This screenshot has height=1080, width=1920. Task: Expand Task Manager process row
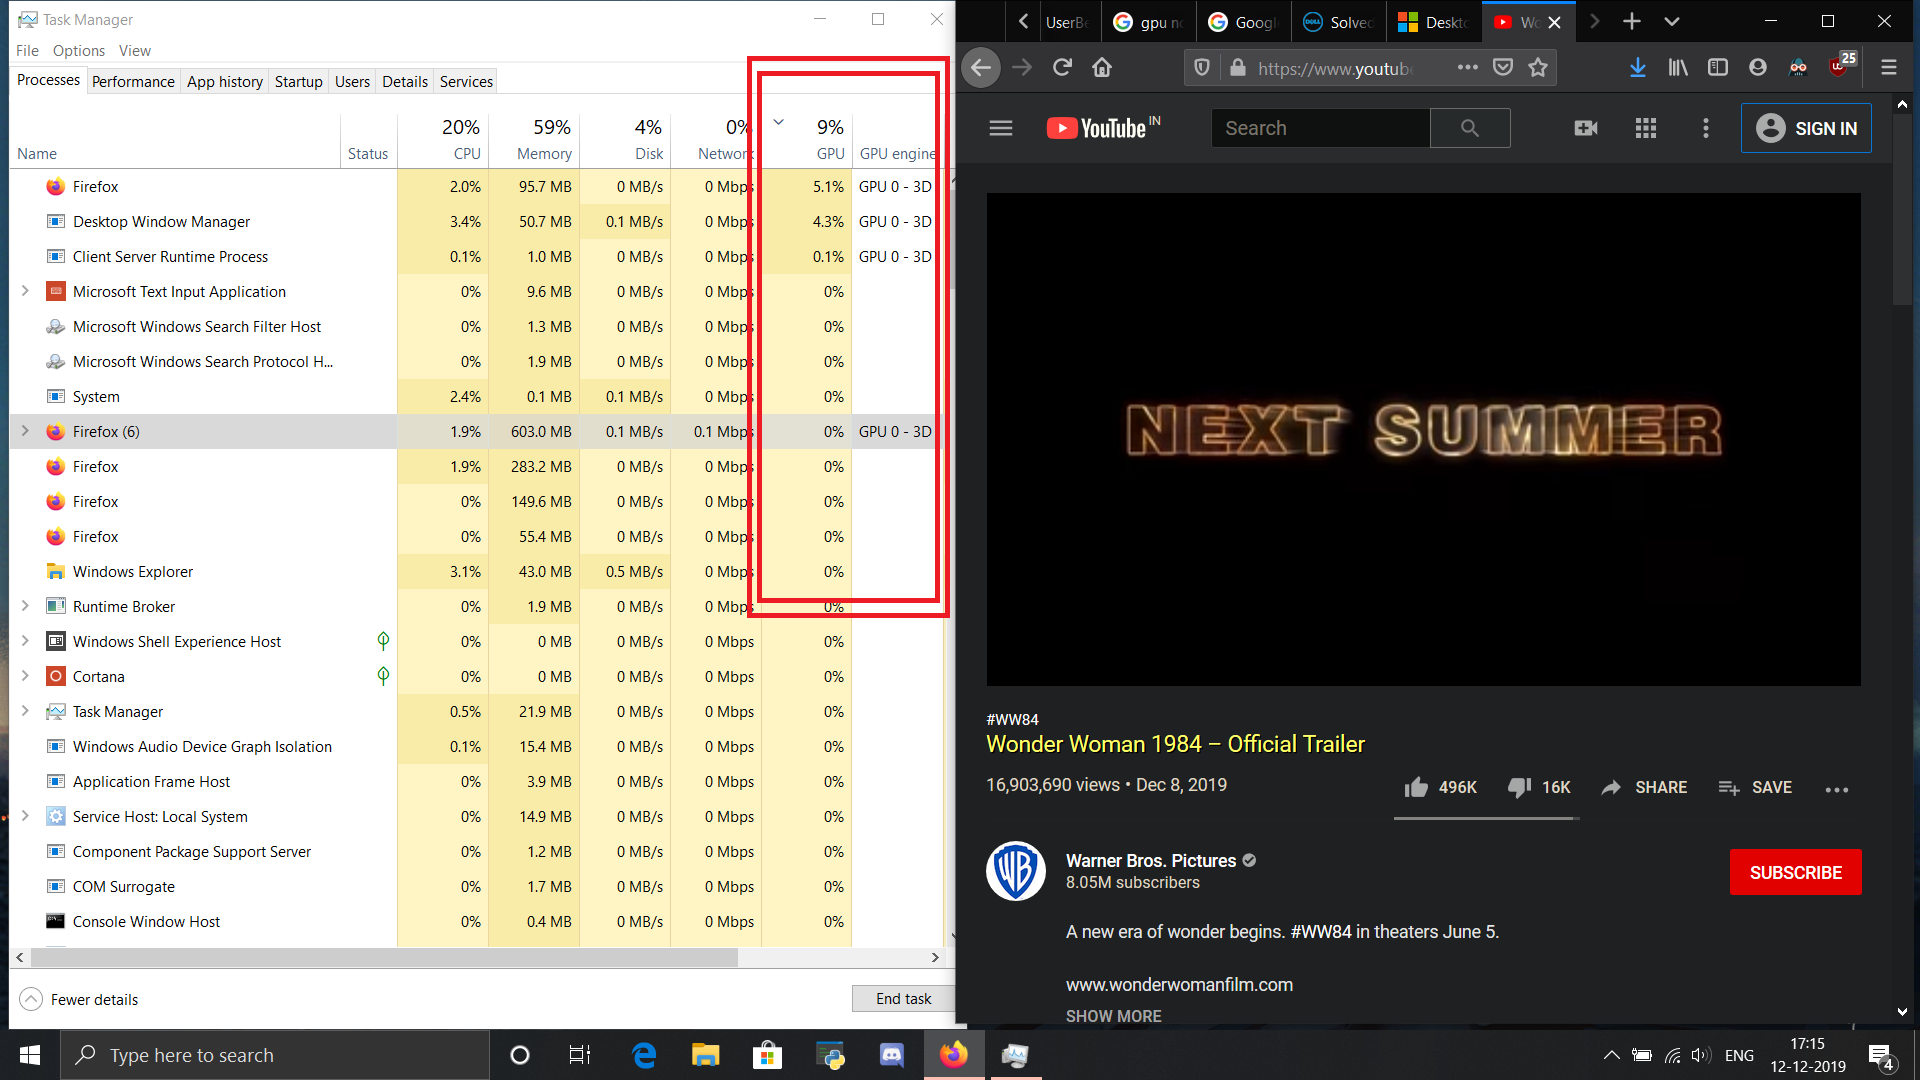coord(25,711)
